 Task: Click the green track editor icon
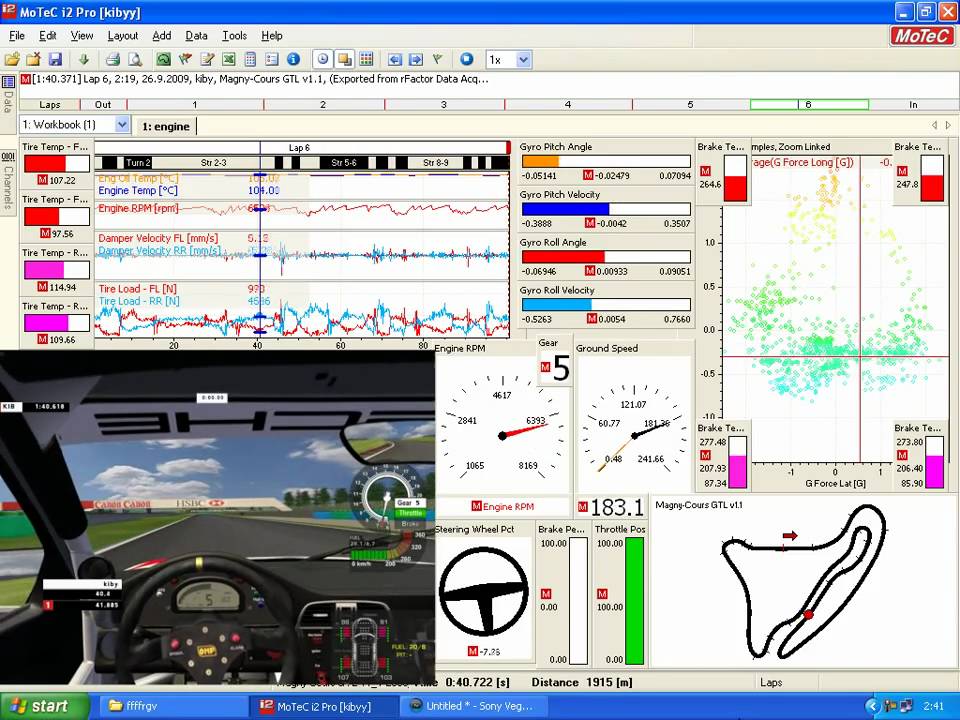[163, 59]
